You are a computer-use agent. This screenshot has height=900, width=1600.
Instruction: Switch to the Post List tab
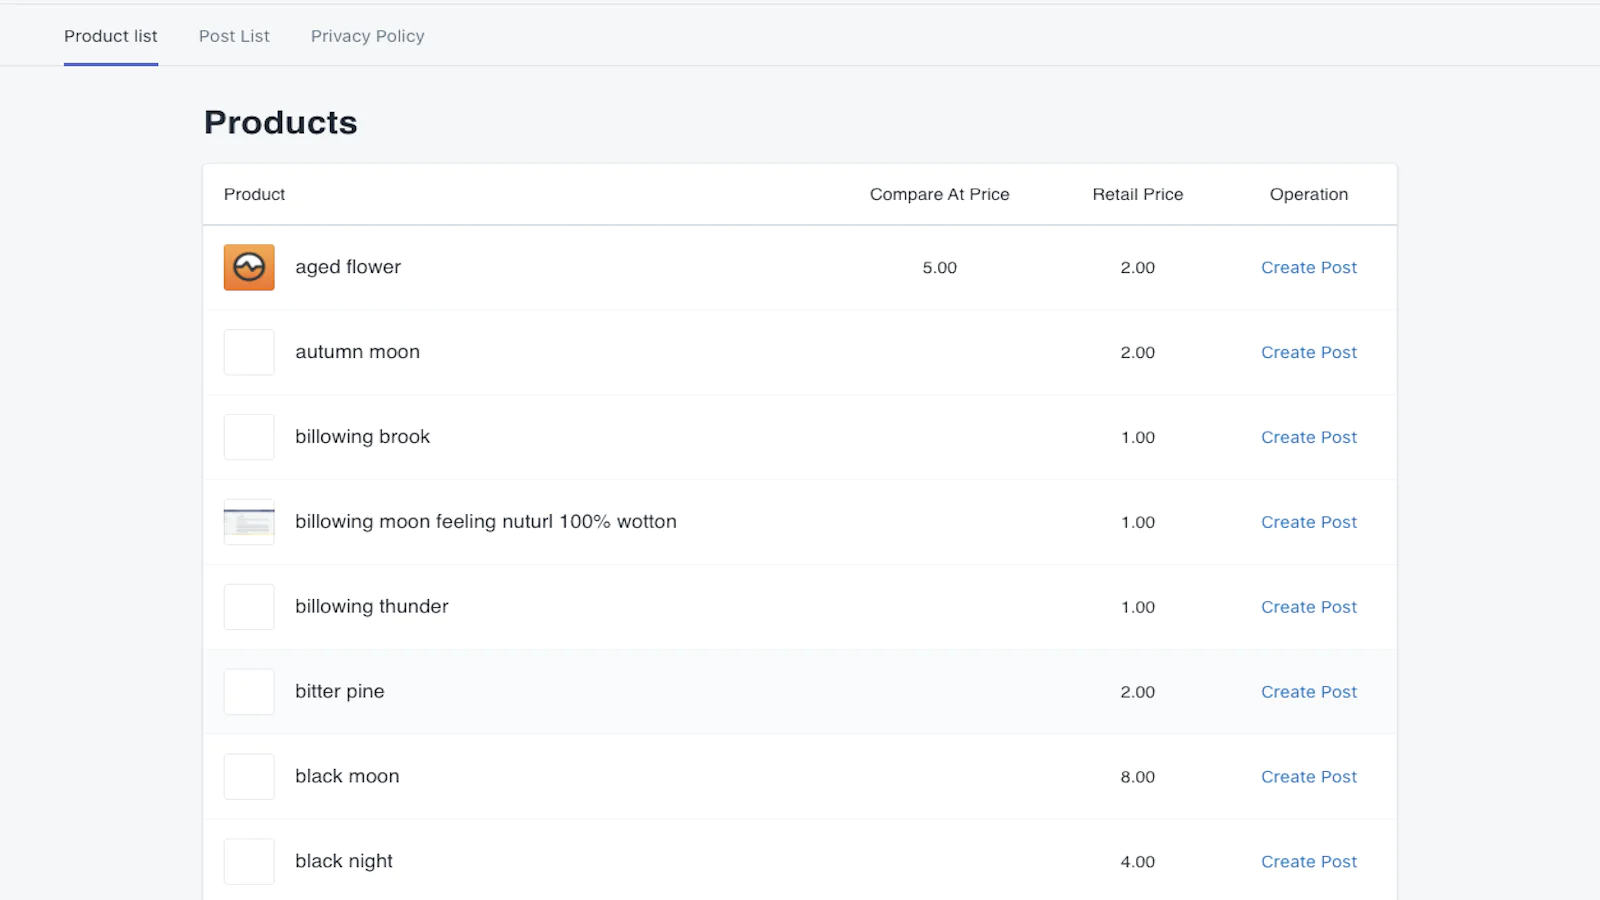click(x=234, y=36)
